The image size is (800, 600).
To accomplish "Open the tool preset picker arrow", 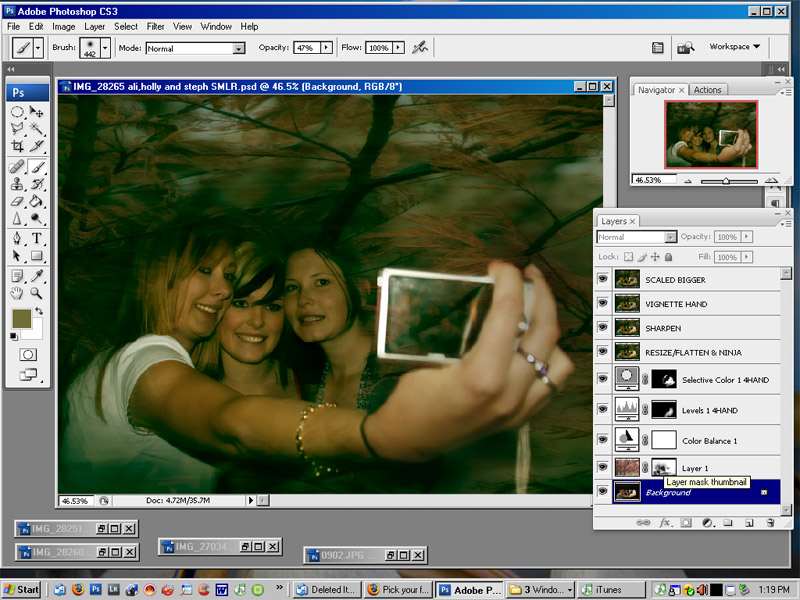I will click(x=38, y=48).
